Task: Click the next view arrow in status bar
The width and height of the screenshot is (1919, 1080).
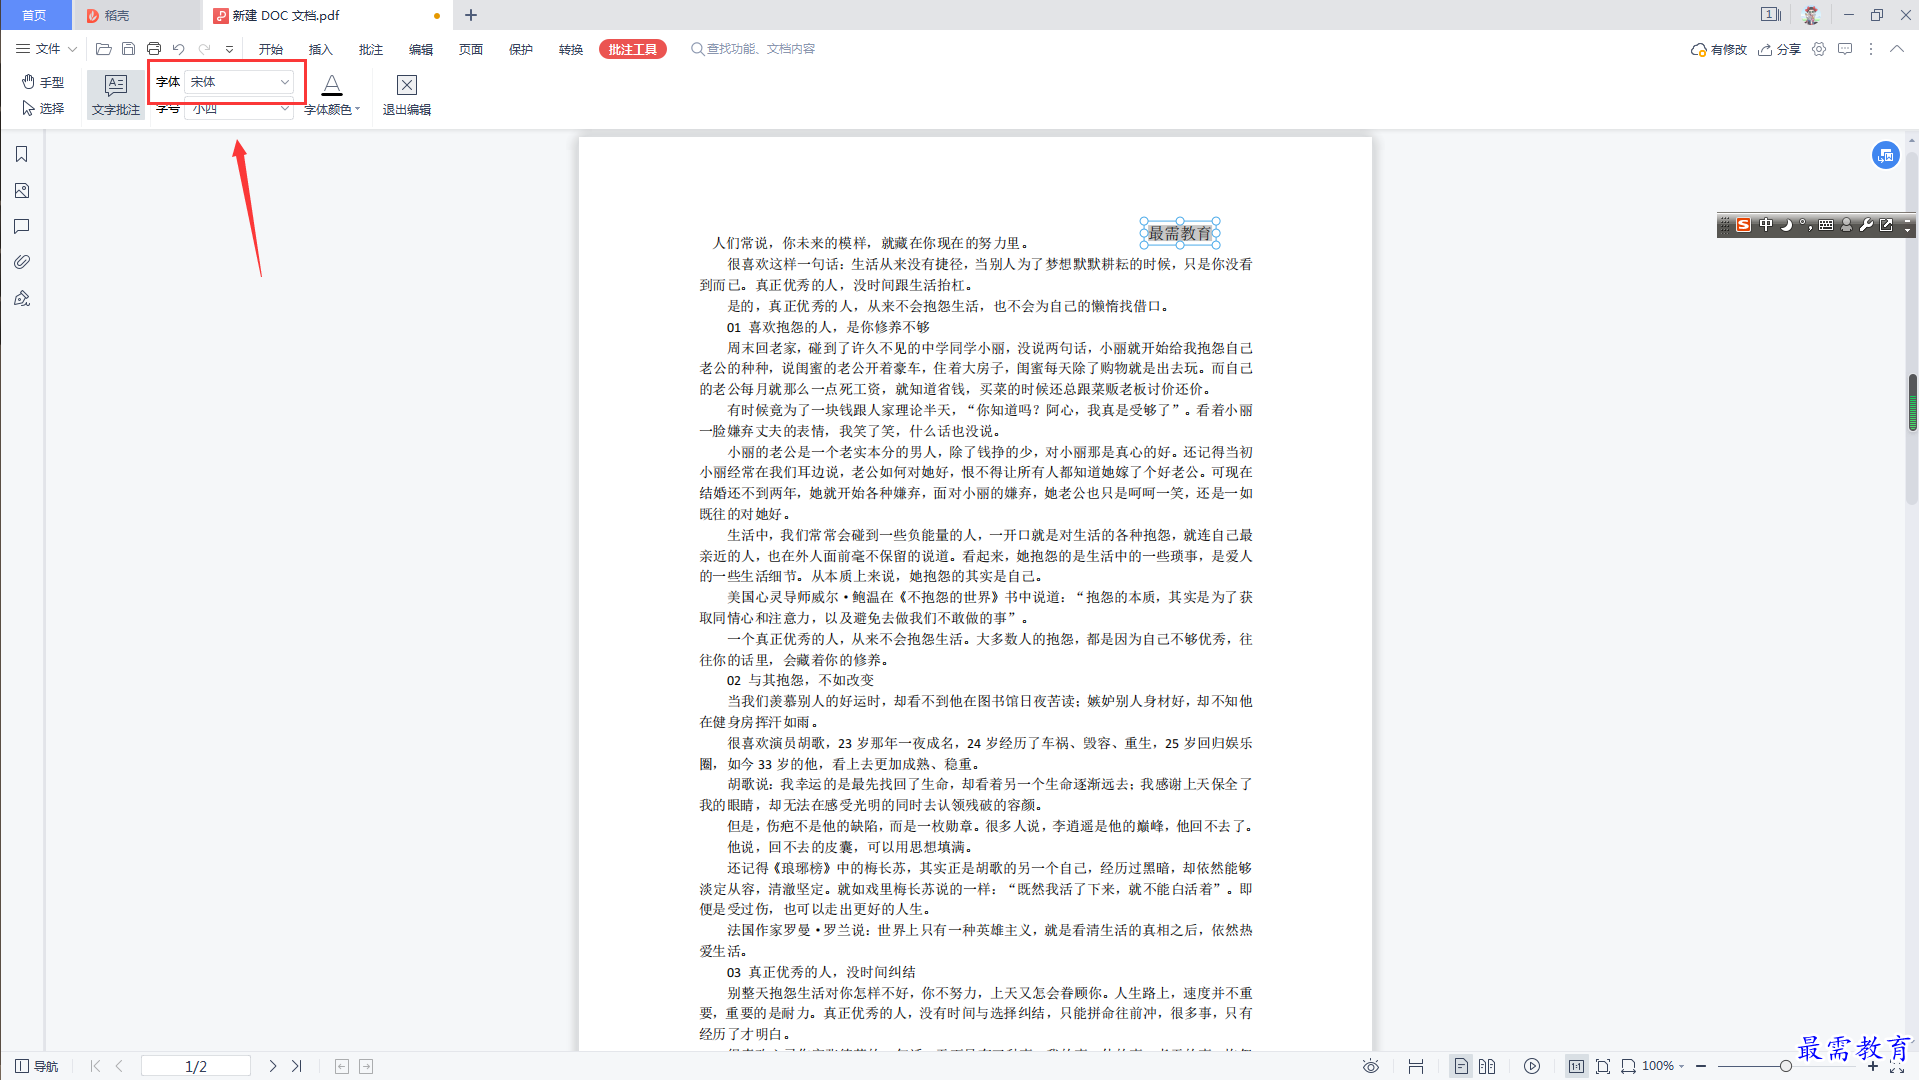Action: tap(366, 1066)
